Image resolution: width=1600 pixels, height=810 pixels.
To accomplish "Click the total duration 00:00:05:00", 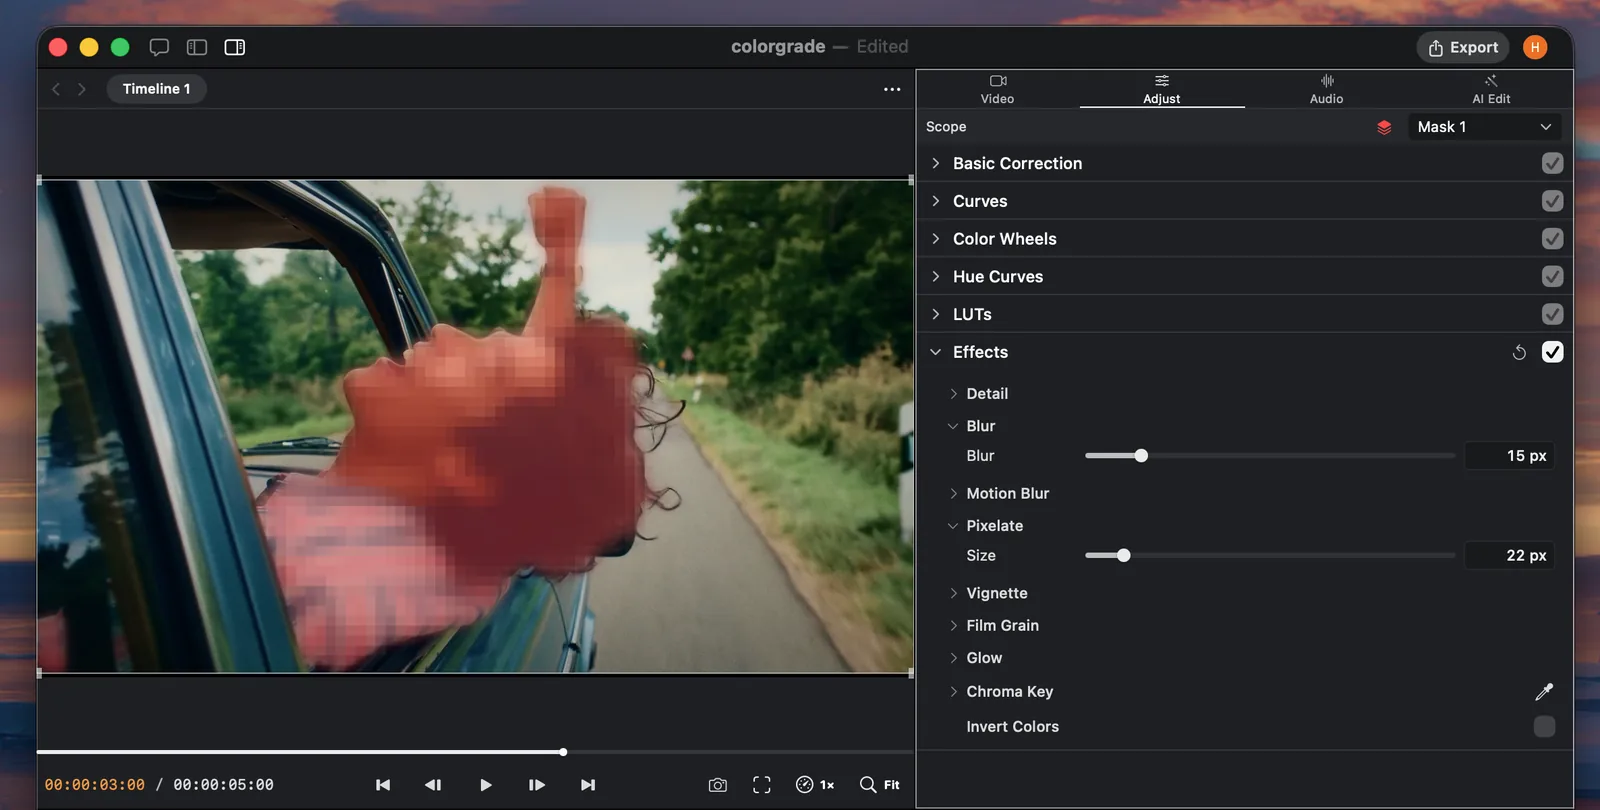I will pyautogui.click(x=224, y=785).
